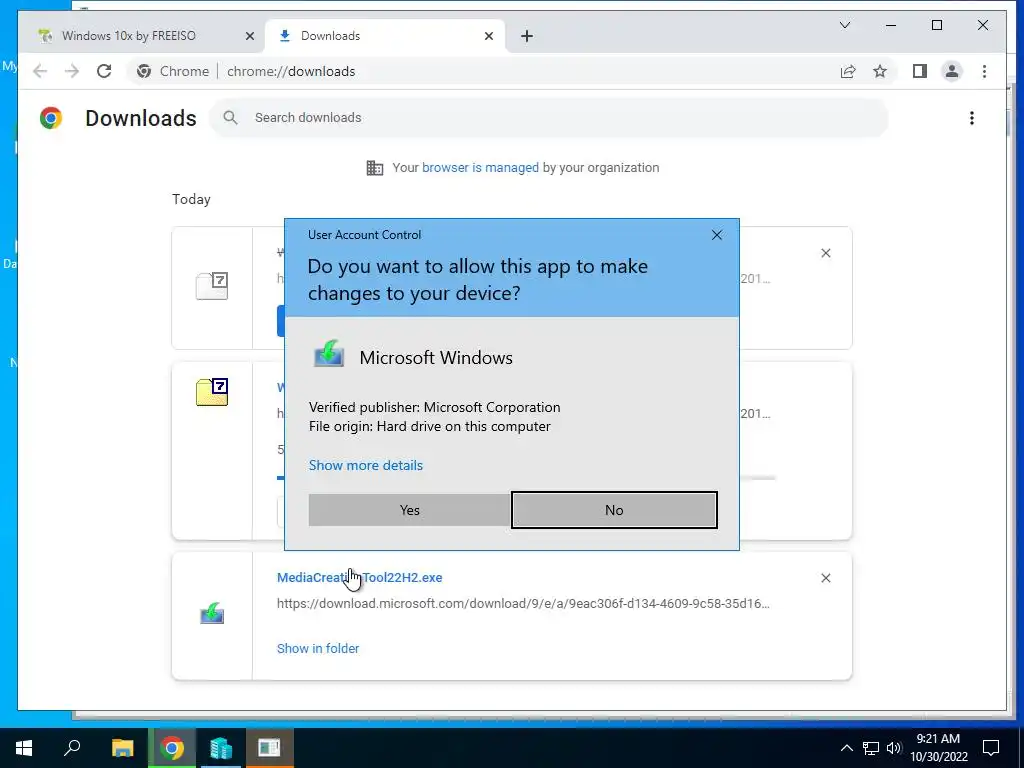This screenshot has height=768, width=1024.
Task: Close the User Account Control dialog
Action: pos(716,235)
